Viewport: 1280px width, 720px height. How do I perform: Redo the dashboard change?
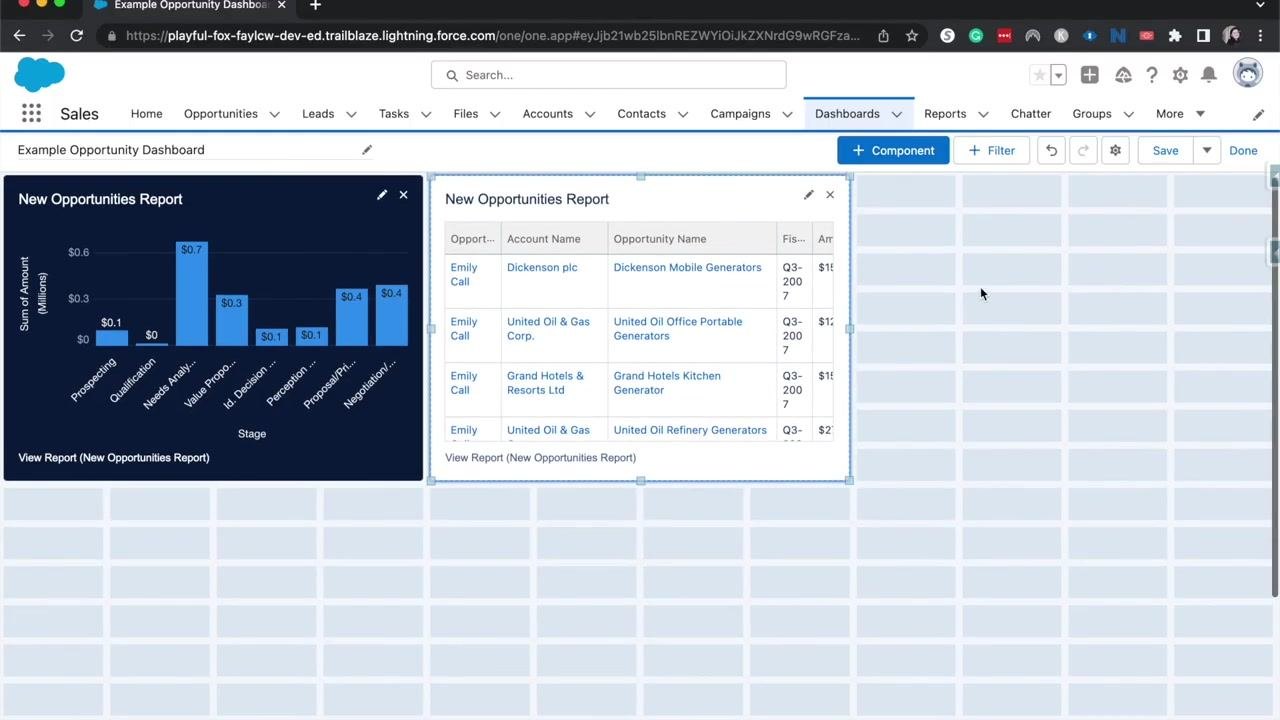click(1083, 151)
